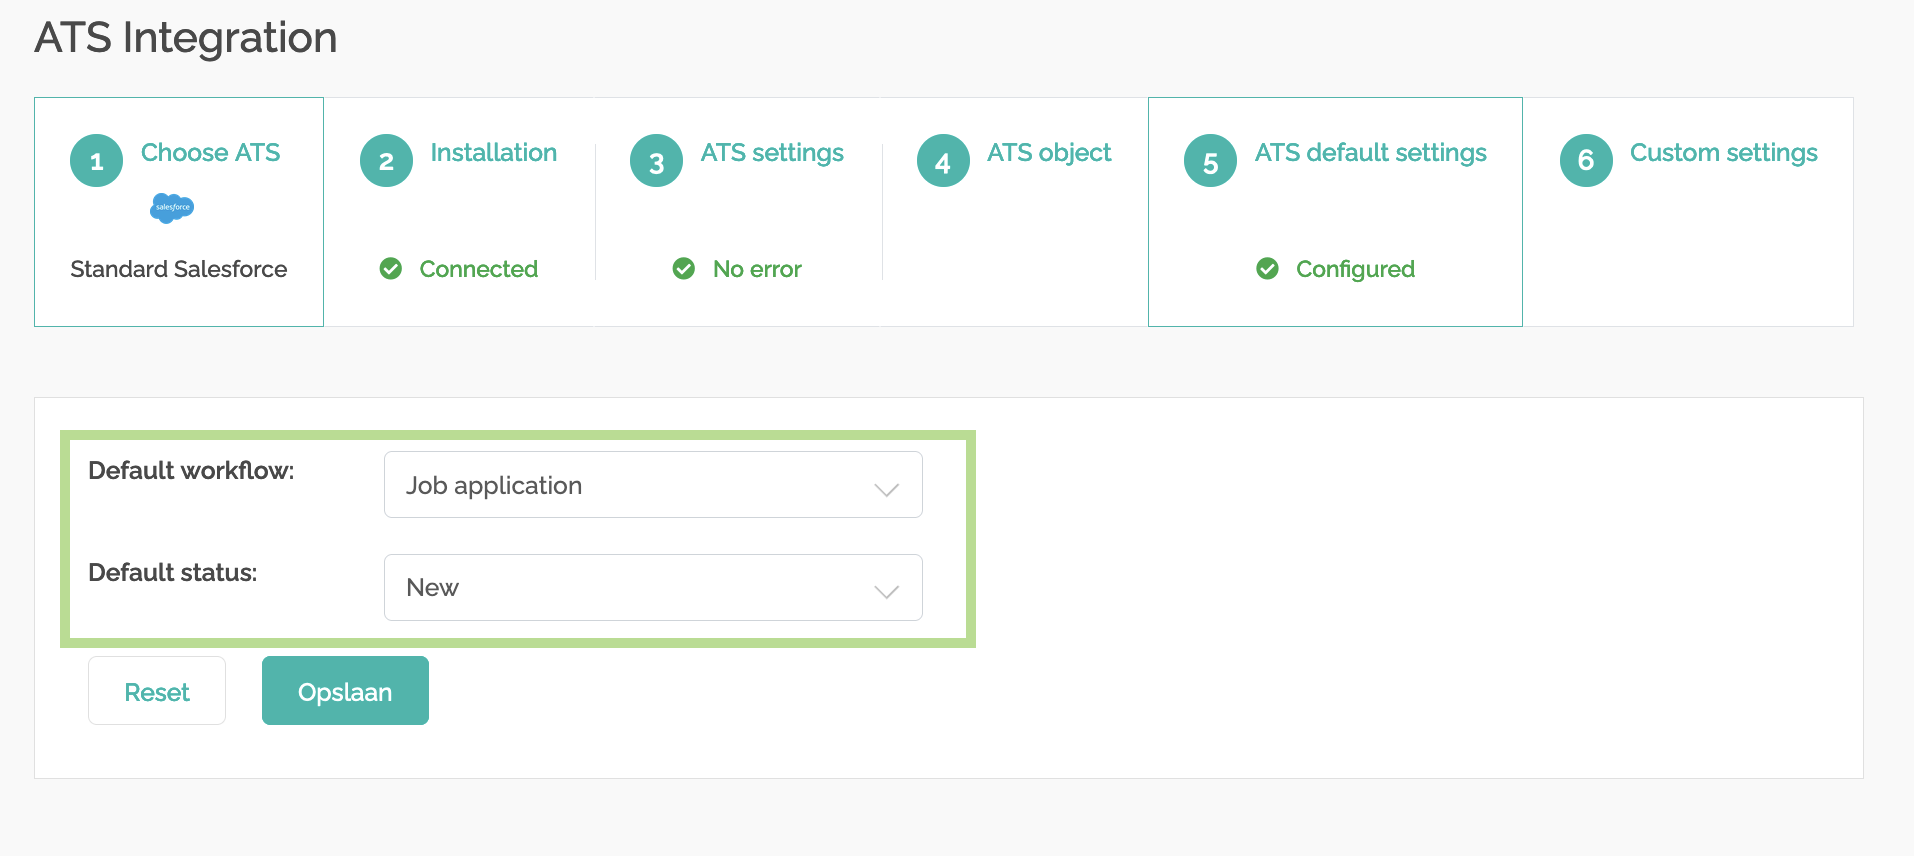Click the step 2 number circle
Screen dimensions: 1914x856
pos(386,161)
